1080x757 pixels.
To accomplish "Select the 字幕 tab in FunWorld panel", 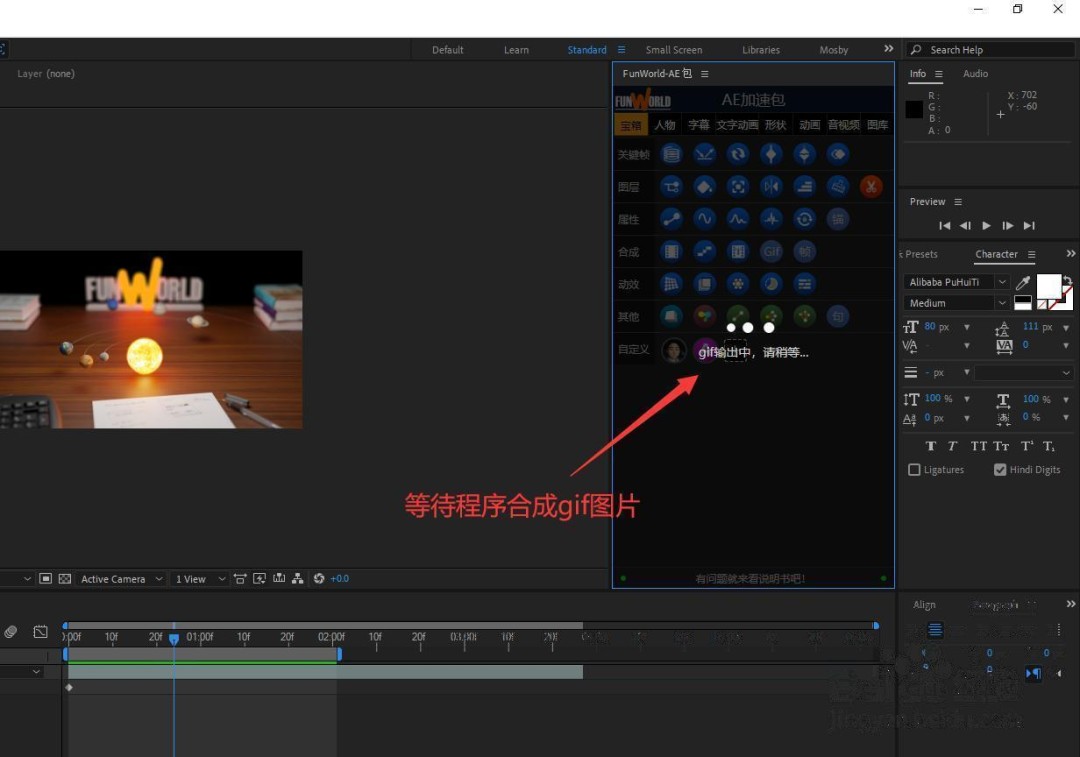I will pyautogui.click(x=698, y=125).
